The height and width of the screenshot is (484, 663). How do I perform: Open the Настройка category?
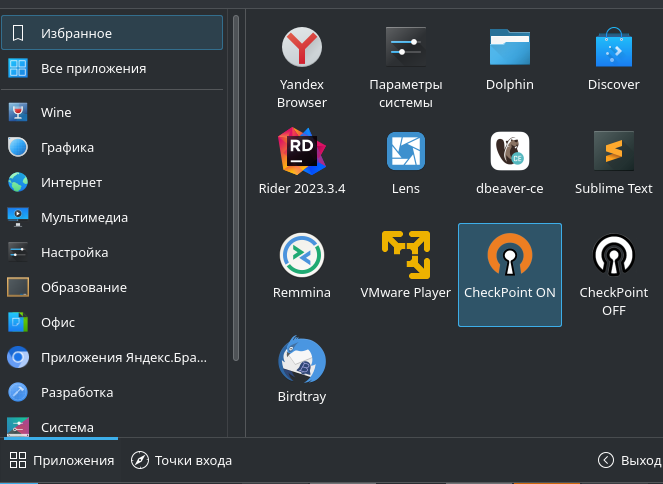[x=112, y=252]
